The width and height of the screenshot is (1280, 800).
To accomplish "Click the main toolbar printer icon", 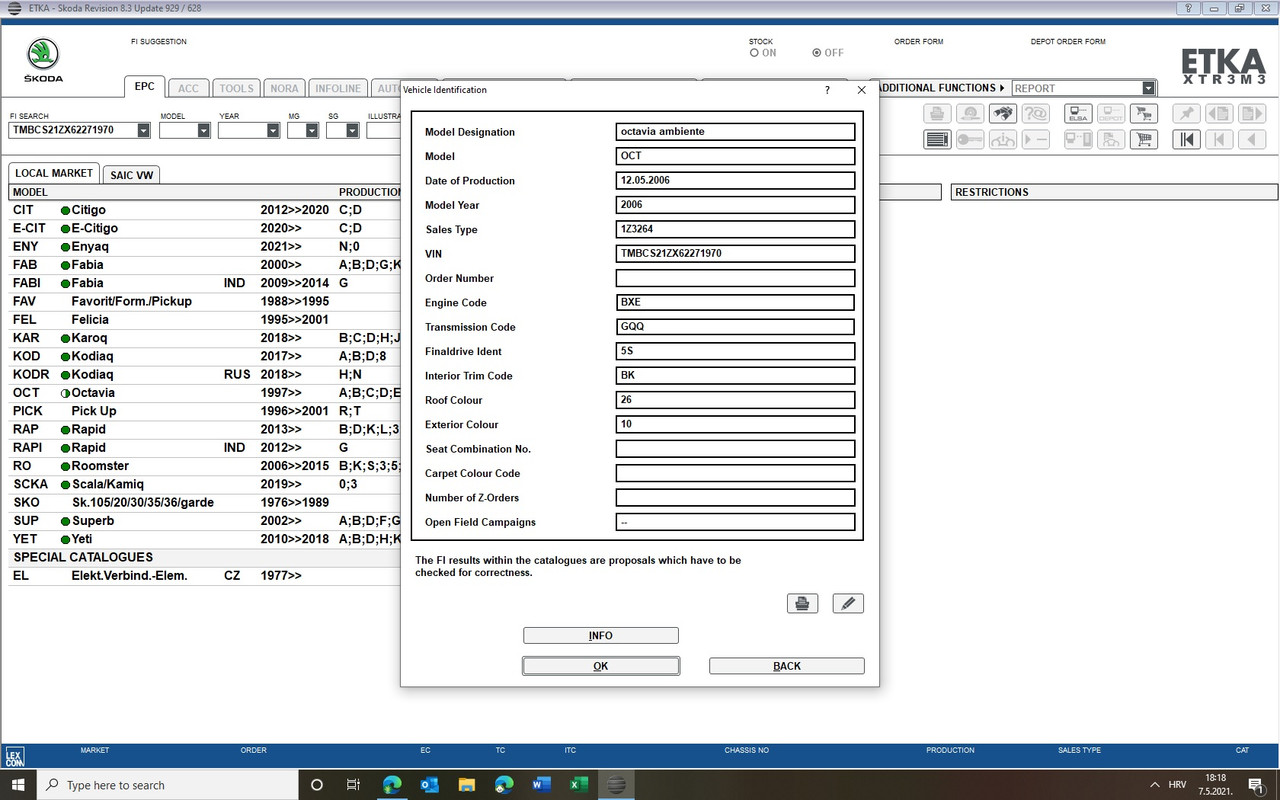I will click(937, 113).
